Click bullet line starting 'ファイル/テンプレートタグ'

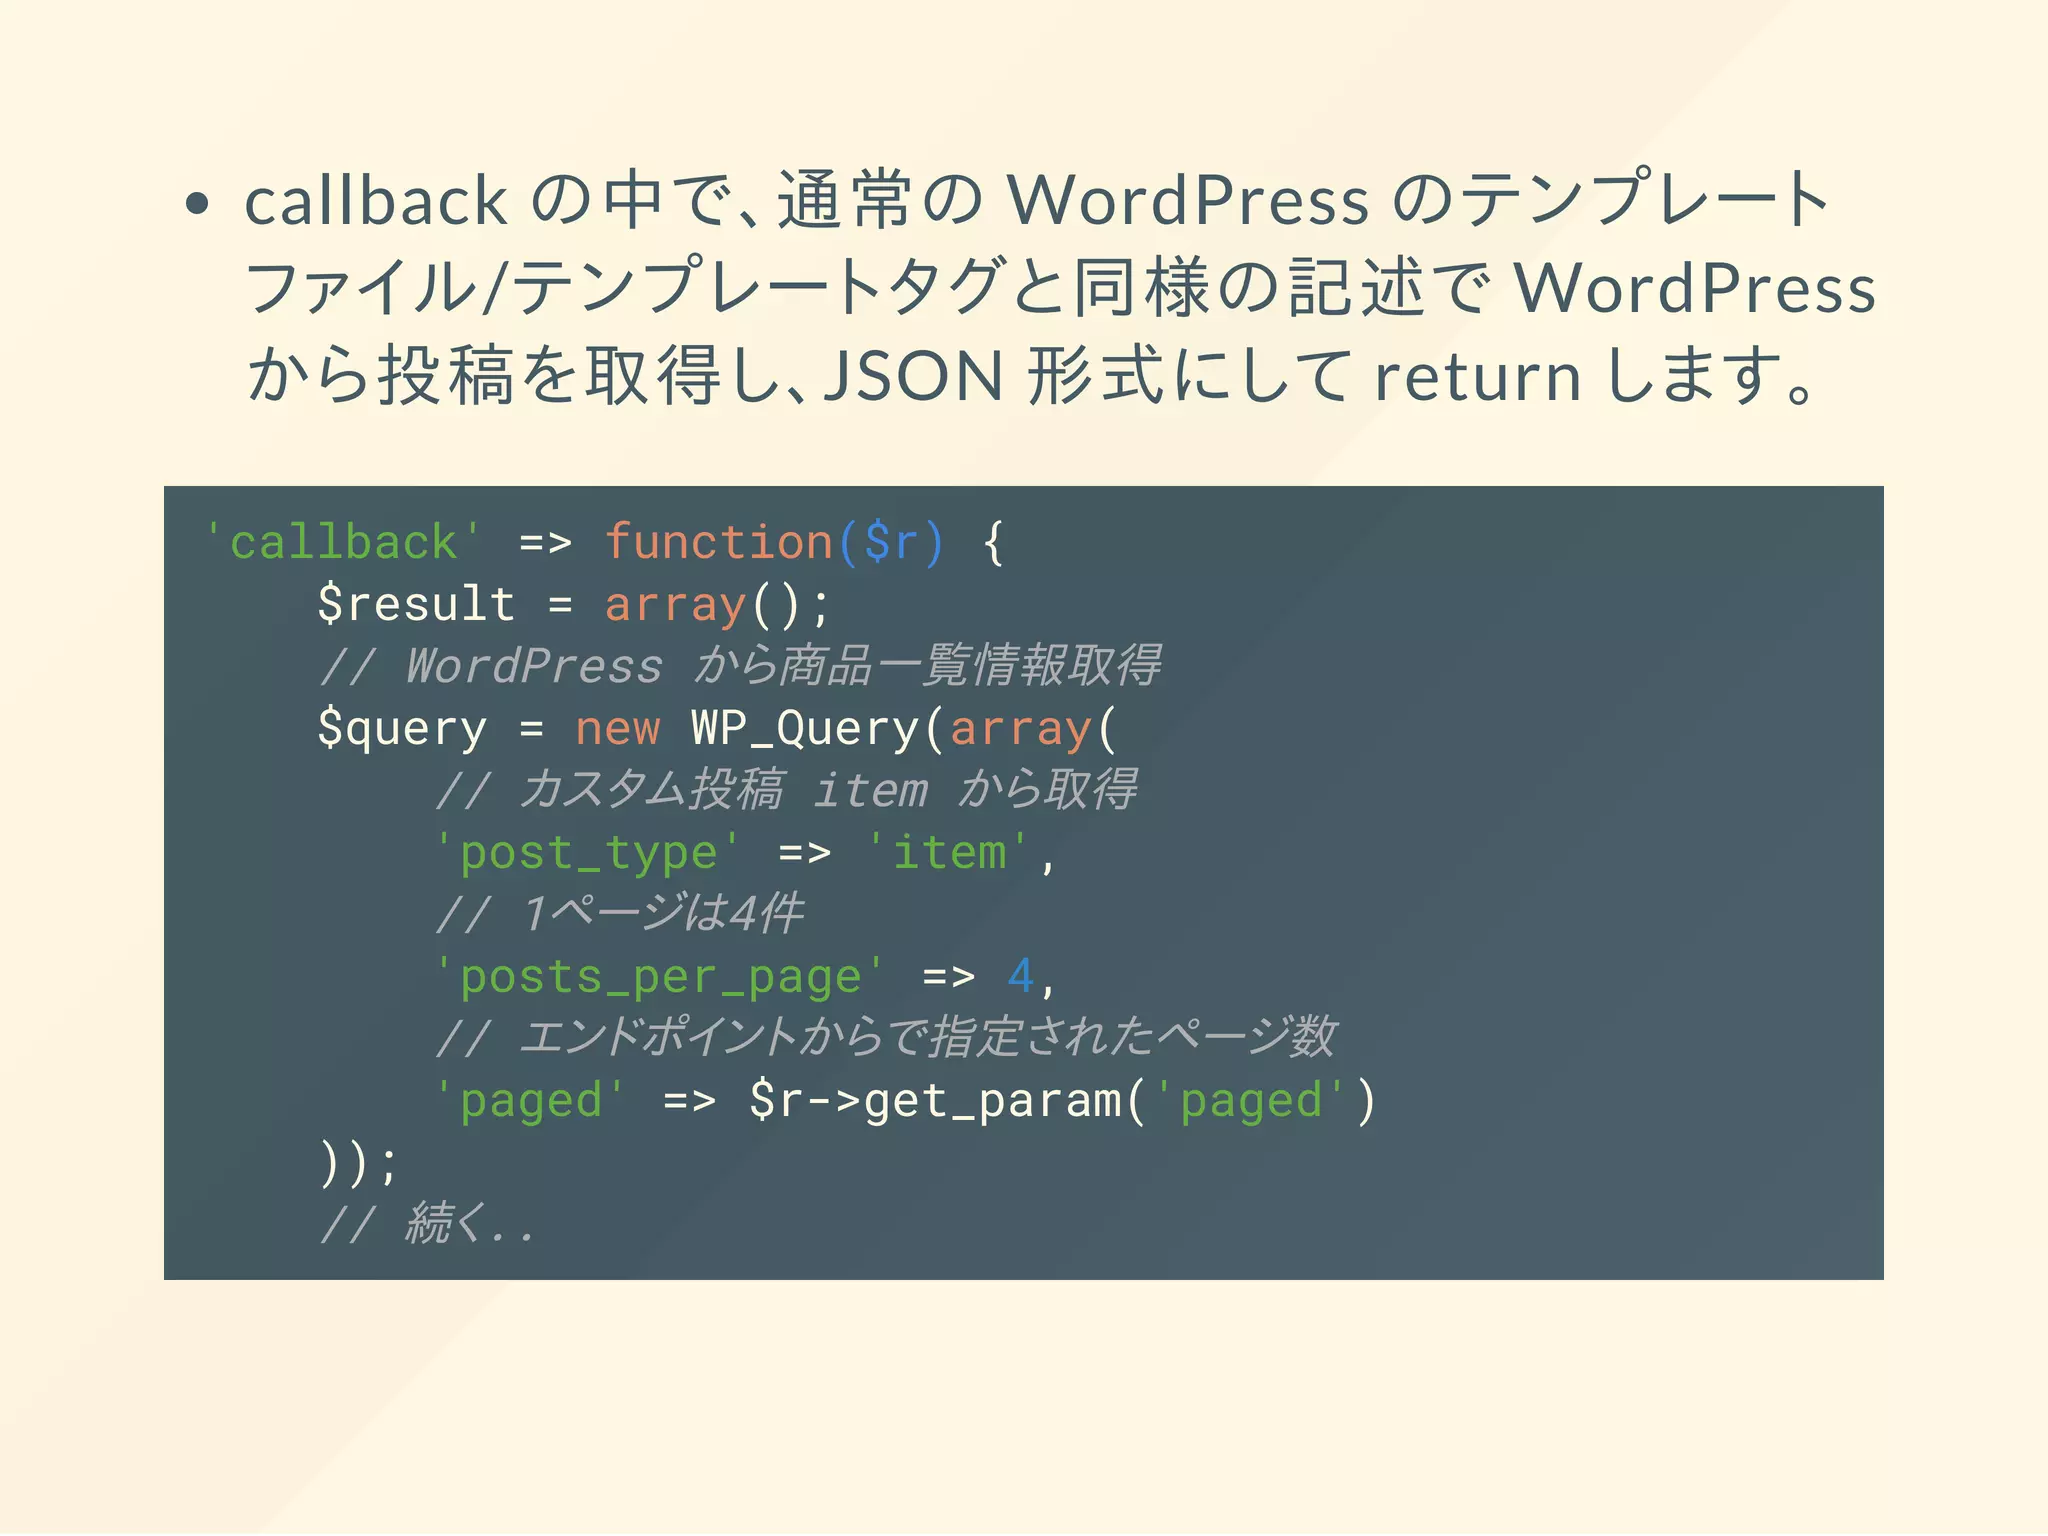click(1060, 288)
